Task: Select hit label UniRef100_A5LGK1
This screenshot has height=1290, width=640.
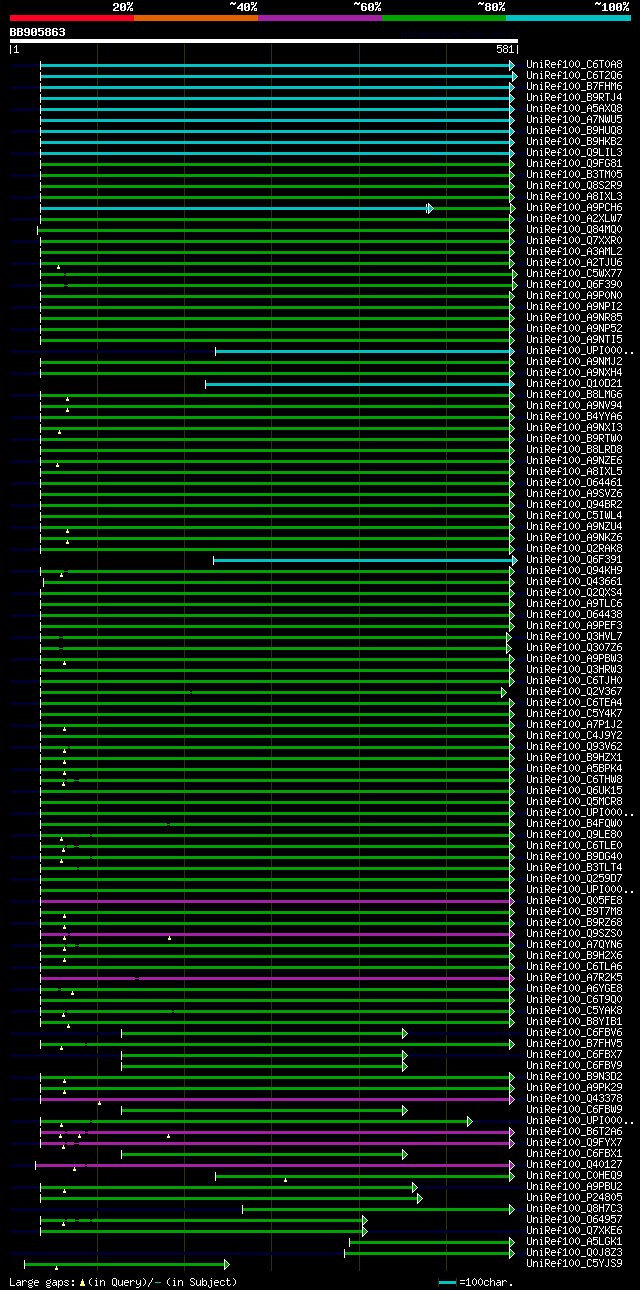Action: point(574,1241)
